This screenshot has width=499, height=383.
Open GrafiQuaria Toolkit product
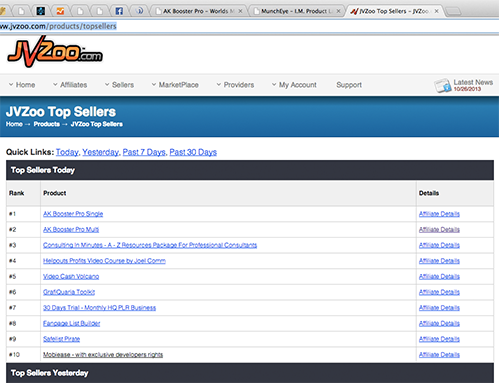coord(69,292)
